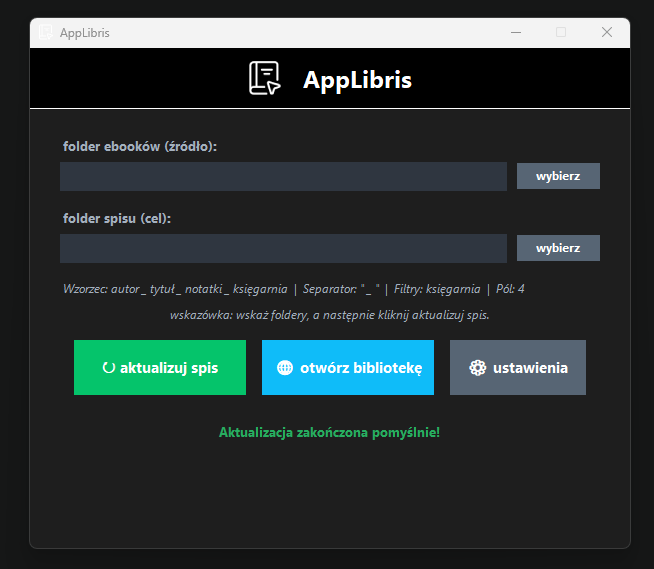Click the AppLibris book logo in header
The image size is (654, 569).
click(265, 78)
